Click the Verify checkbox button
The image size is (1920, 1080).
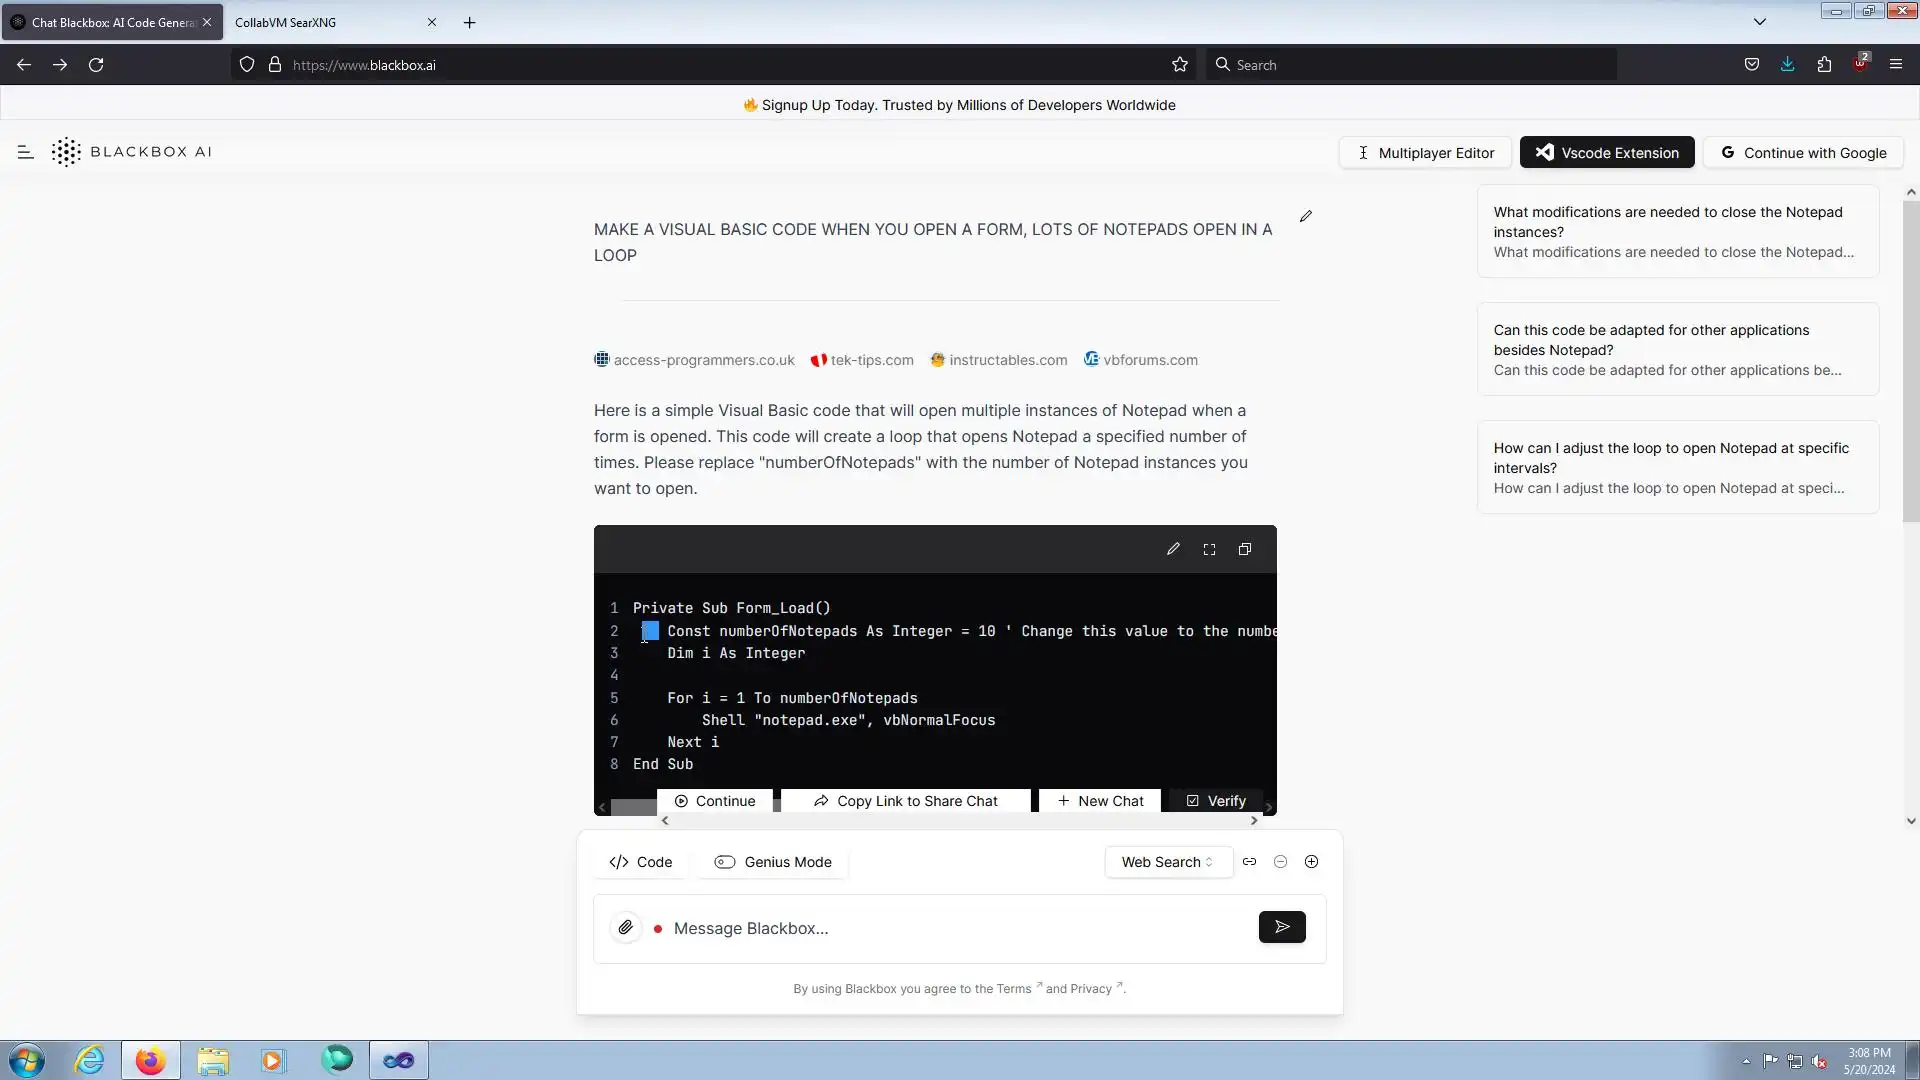tap(1216, 801)
